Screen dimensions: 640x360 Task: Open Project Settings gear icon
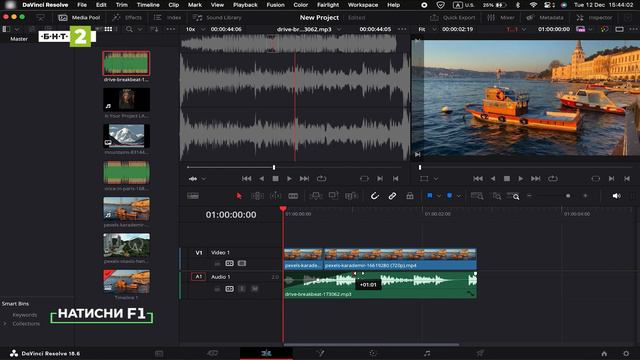point(626,353)
